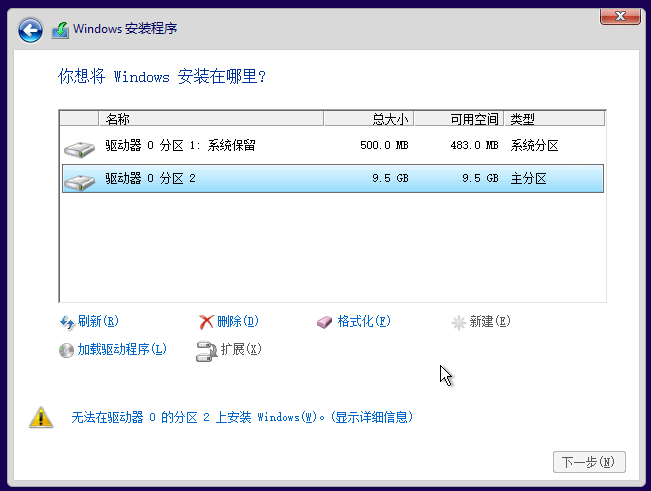Screen dimensions: 651x491
Task: Select row 驱动器 0 分区 1: 系统保留
Action: [333, 145]
